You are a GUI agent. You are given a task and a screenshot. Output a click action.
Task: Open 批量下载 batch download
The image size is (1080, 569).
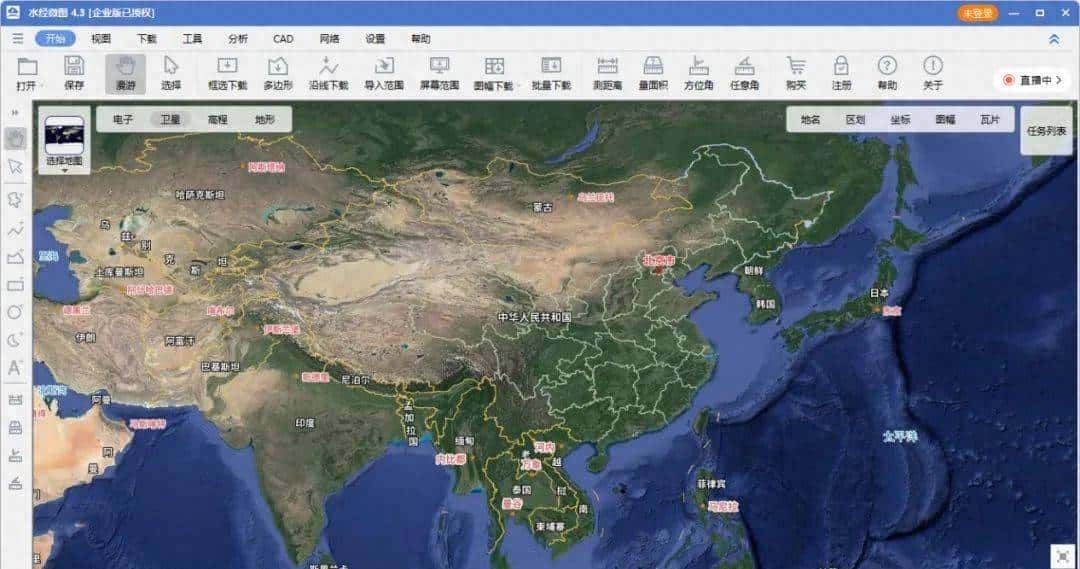[x=551, y=74]
